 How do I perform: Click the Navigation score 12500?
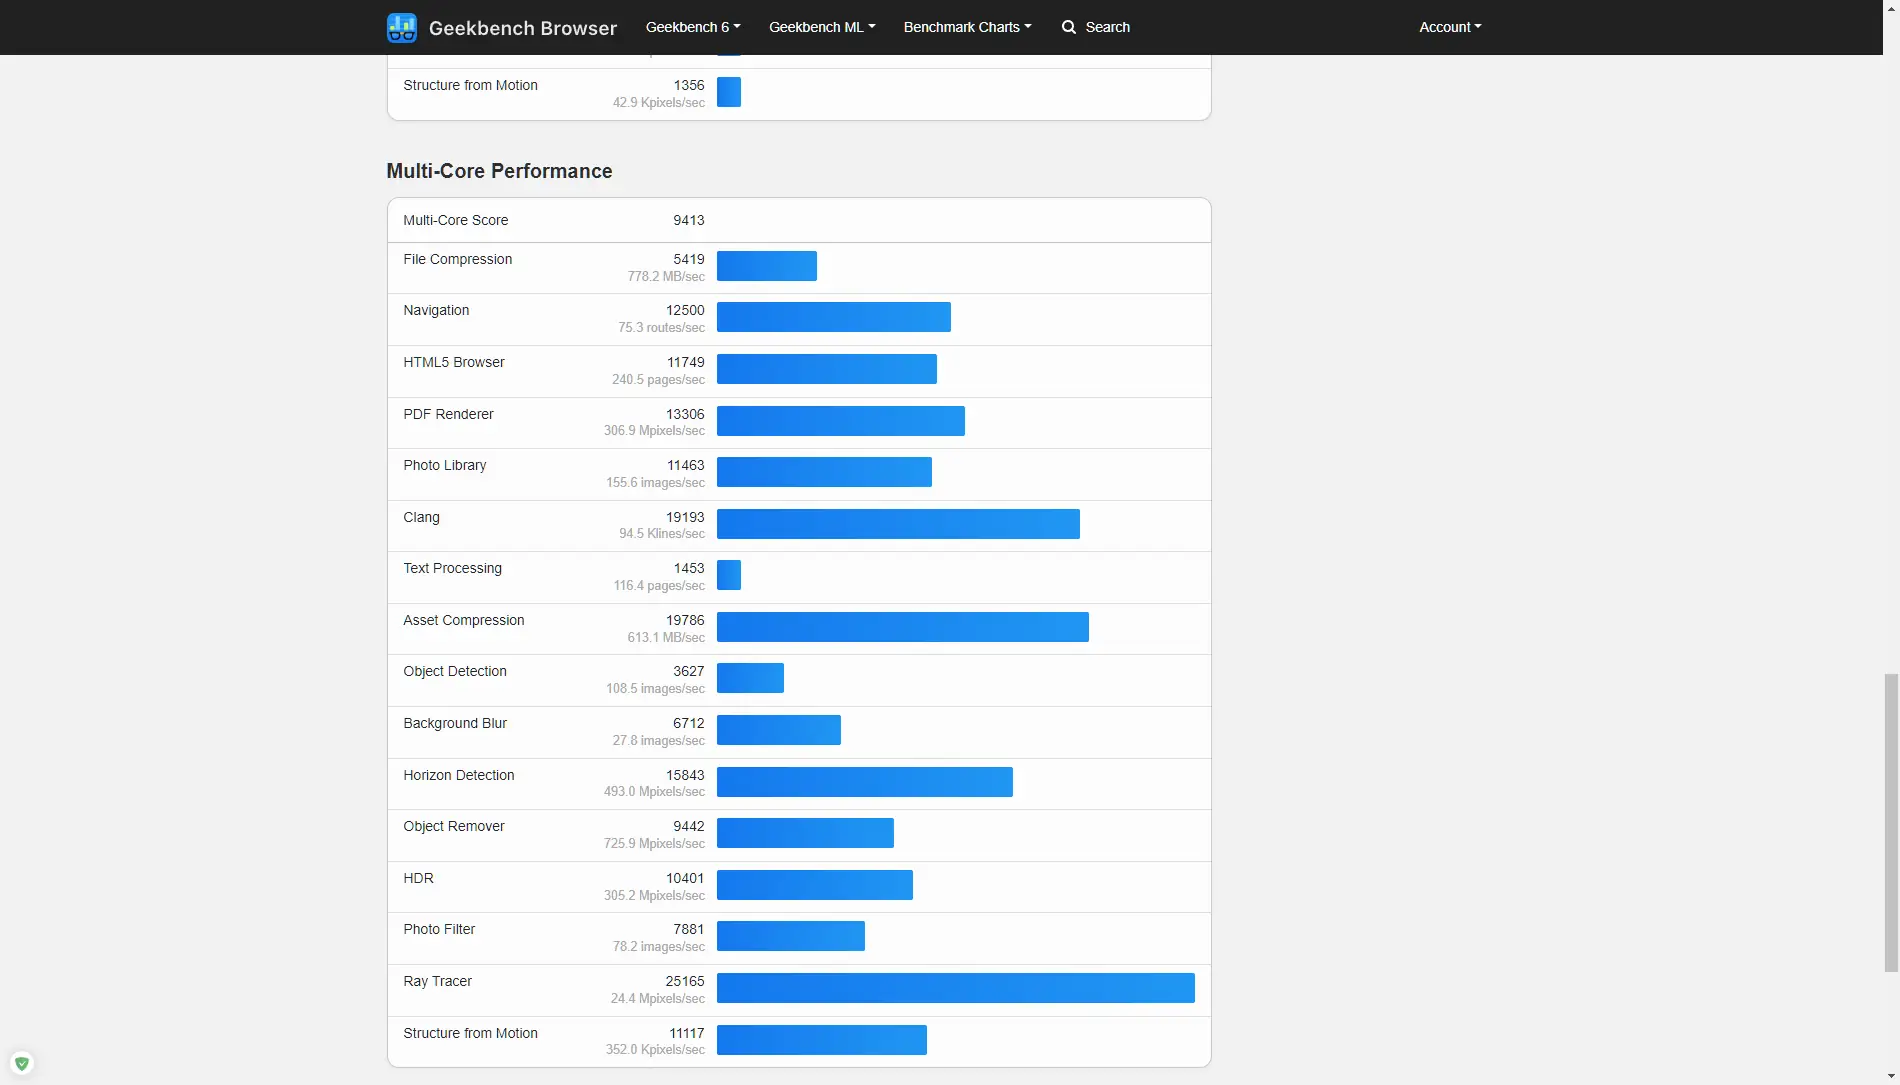[x=685, y=310]
